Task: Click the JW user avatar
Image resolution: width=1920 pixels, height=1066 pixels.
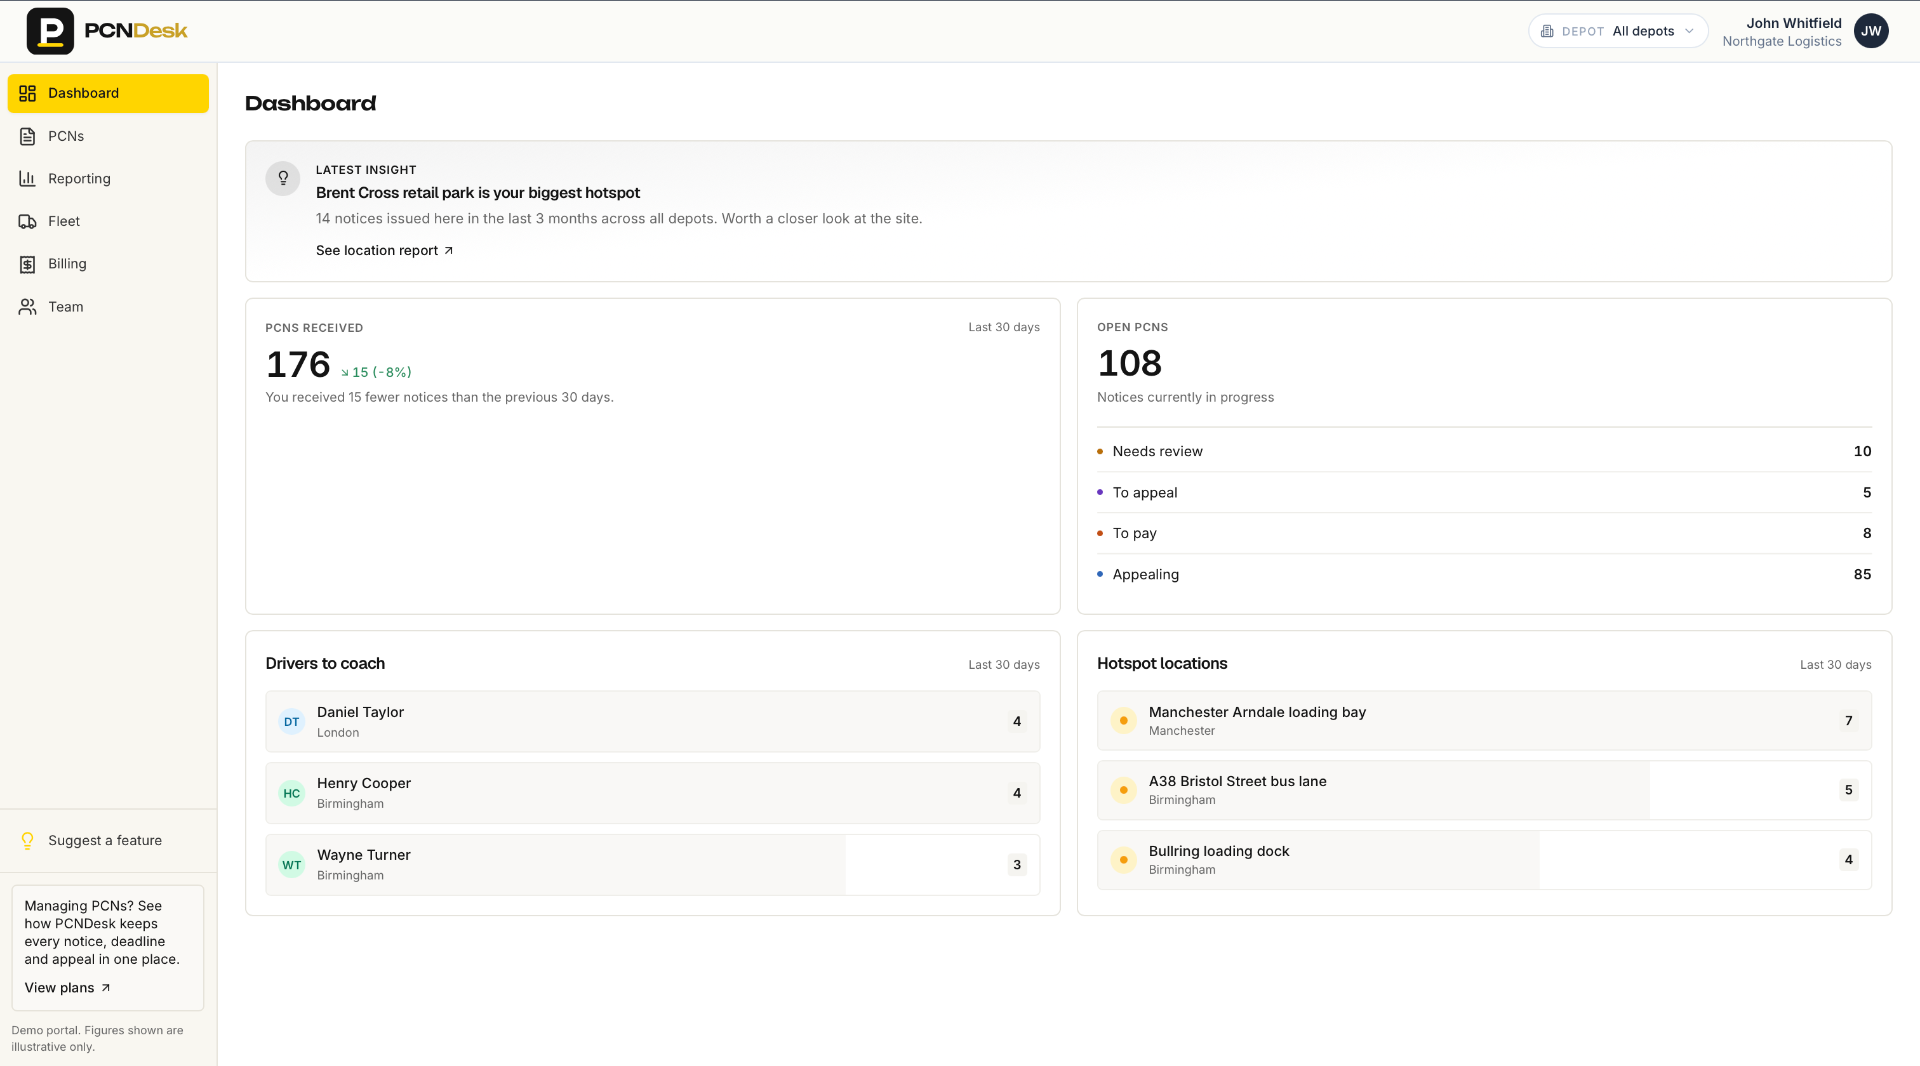Action: point(1871,31)
